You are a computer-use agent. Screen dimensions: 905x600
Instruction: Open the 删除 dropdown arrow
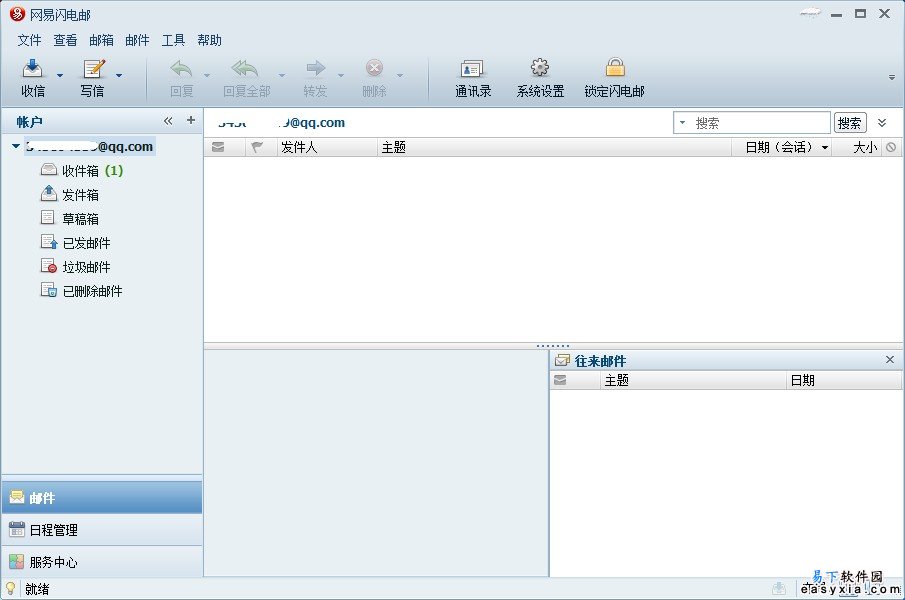399,76
